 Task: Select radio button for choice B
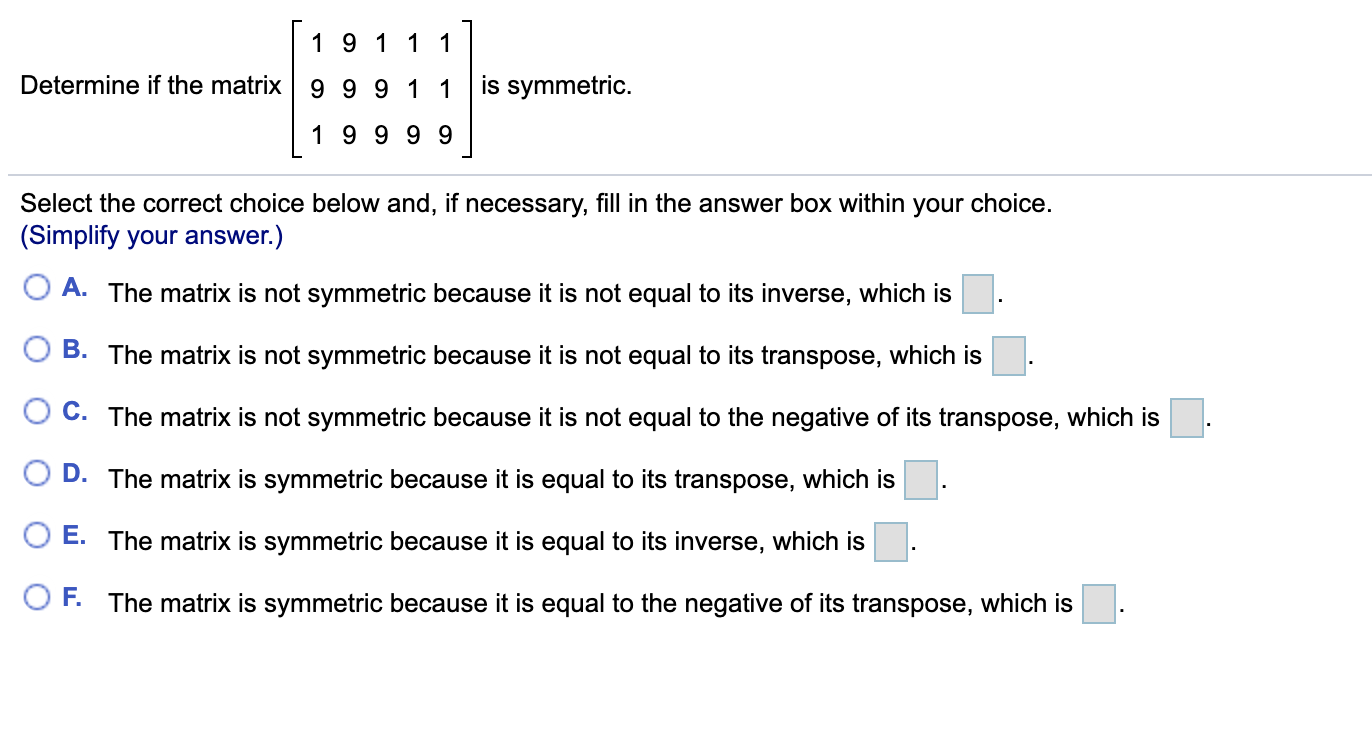[37, 348]
